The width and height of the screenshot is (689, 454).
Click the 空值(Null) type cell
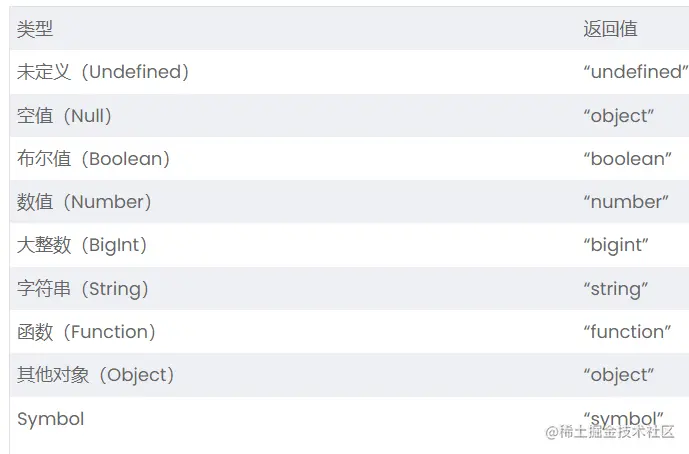[x=65, y=116]
